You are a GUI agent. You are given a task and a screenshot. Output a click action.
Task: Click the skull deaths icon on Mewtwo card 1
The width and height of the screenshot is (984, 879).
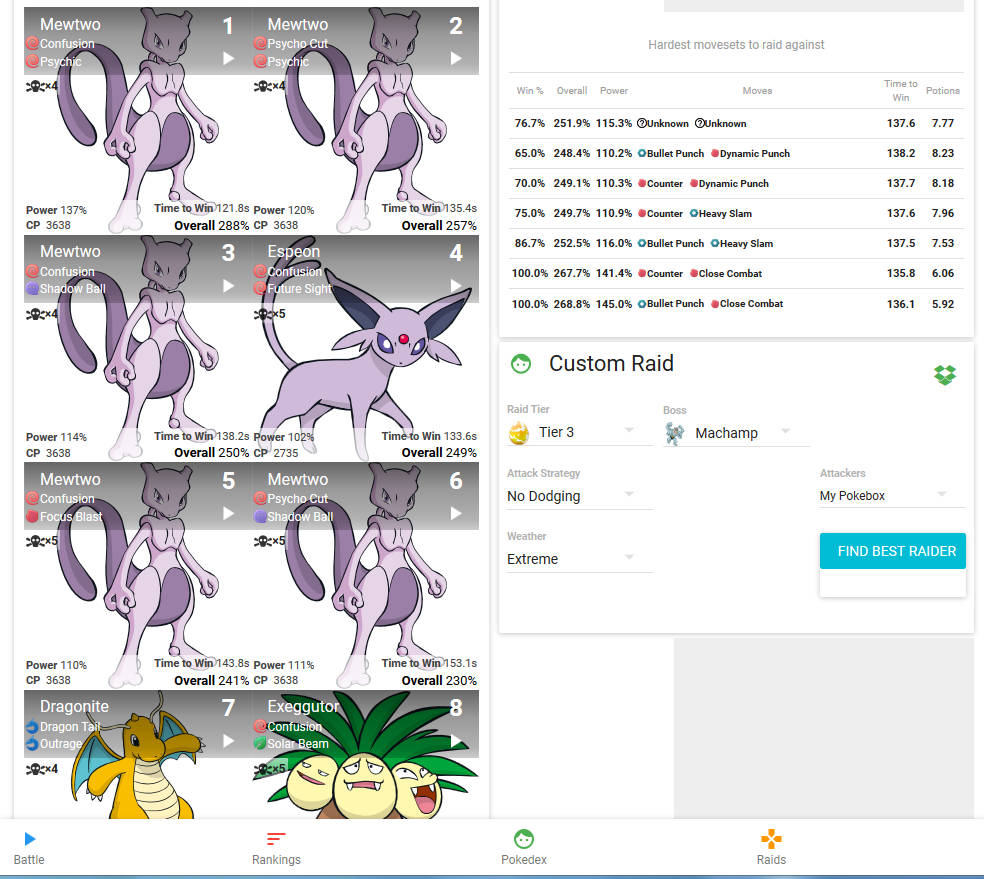pyautogui.click(x=34, y=86)
